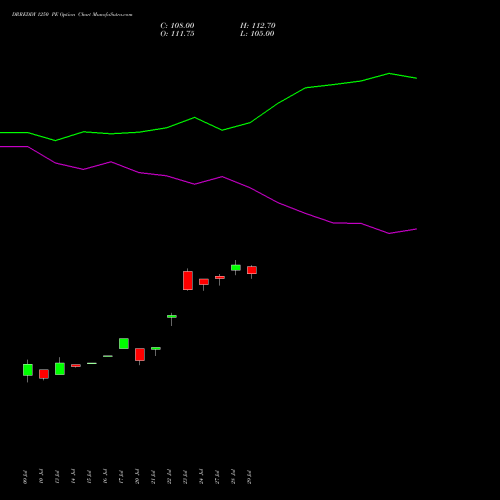Click the '23 Jul' date label
The height and width of the screenshot is (500, 500).
coord(185,477)
